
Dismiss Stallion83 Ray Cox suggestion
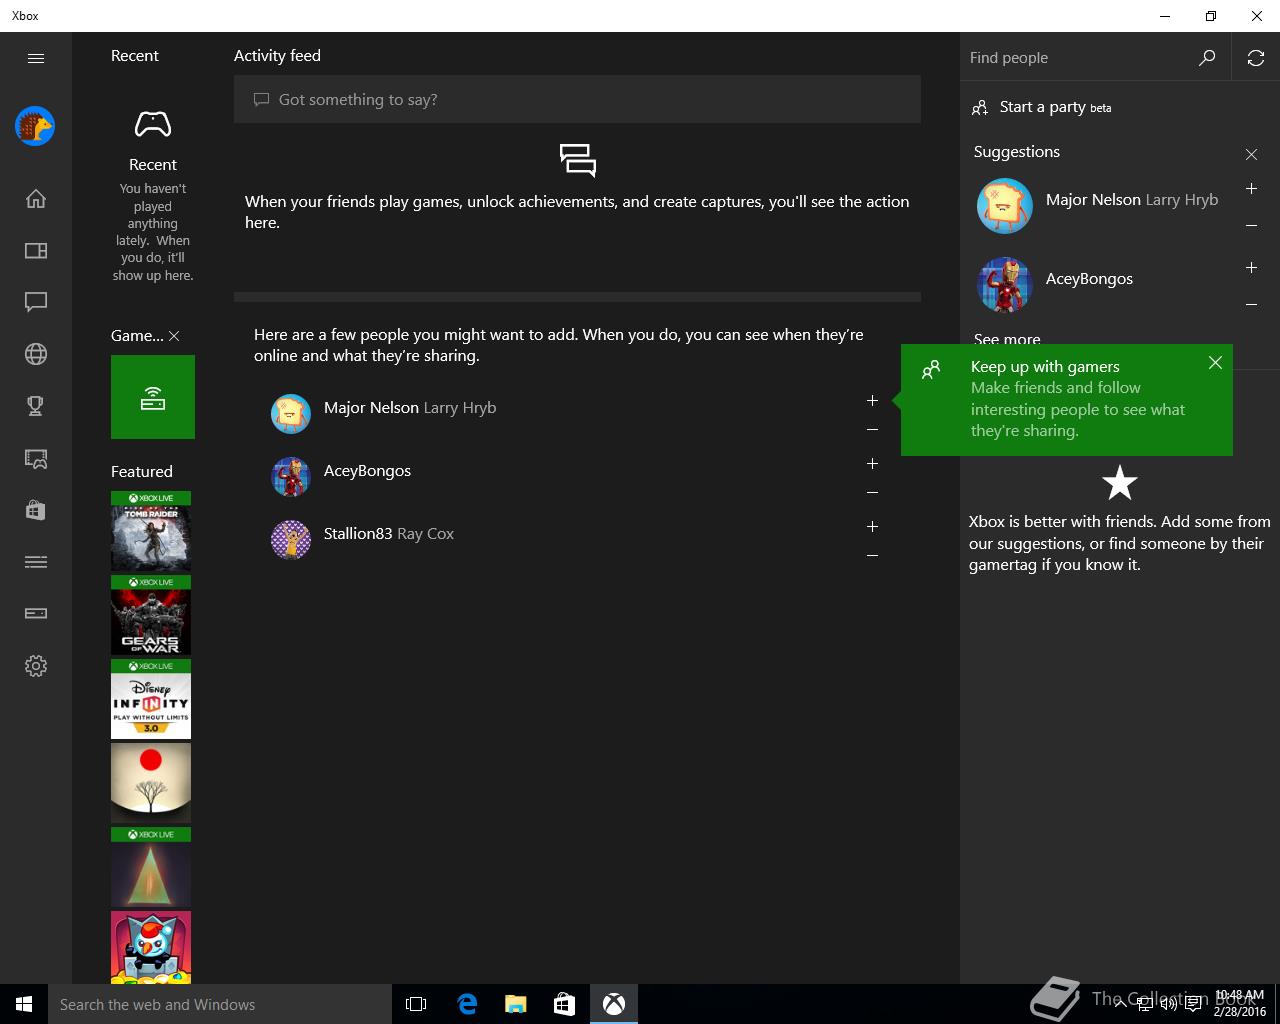coord(872,556)
